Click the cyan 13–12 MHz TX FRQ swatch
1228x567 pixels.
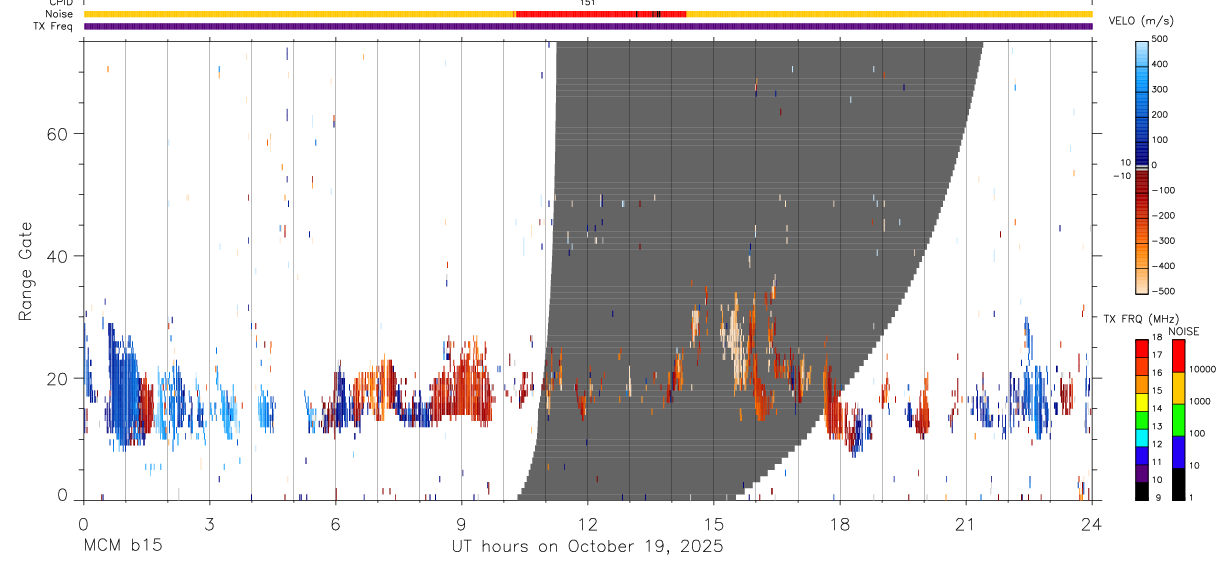coord(1141,436)
